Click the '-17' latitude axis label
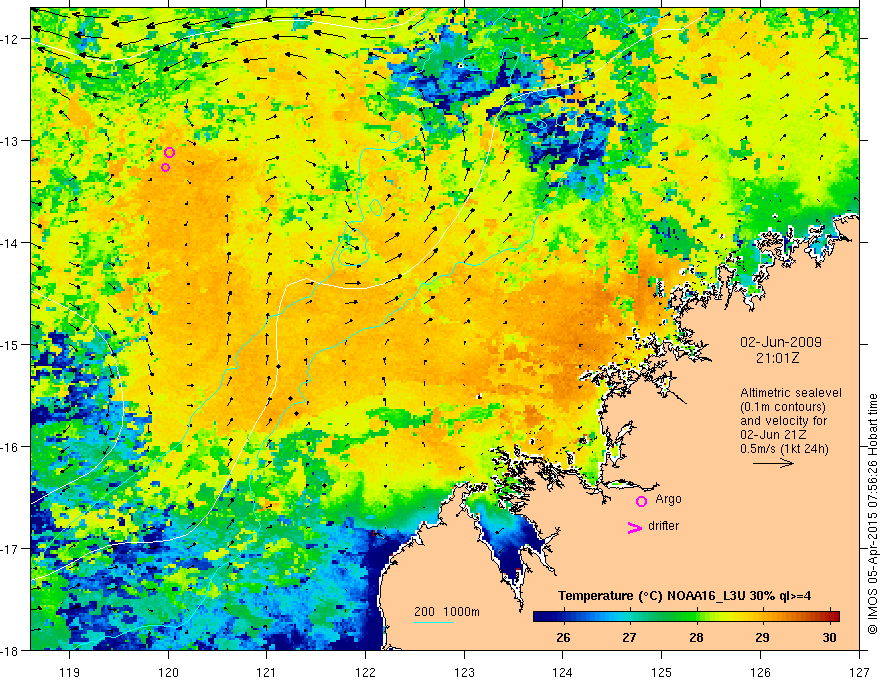880x680 pixels. point(11,548)
